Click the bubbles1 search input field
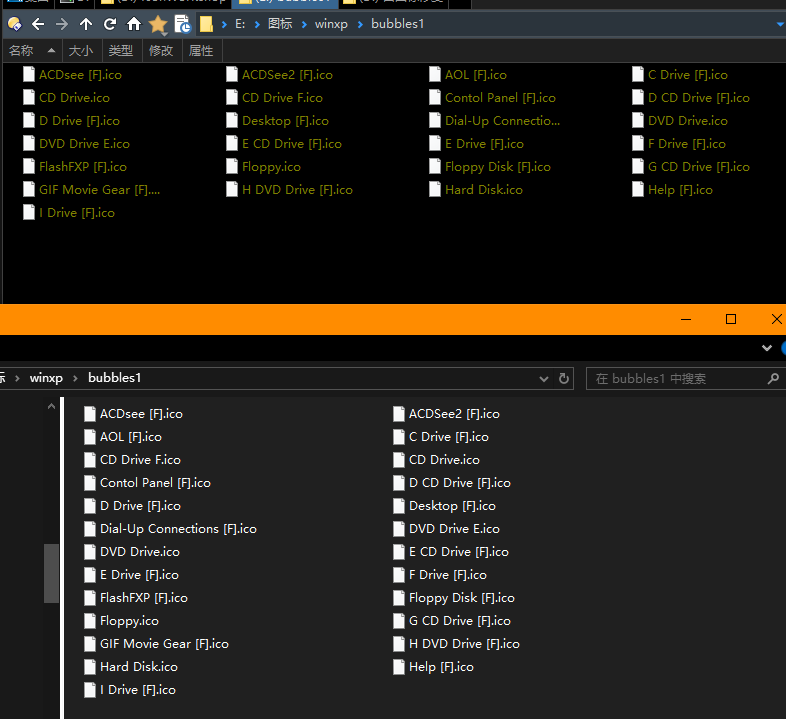Image resolution: width=786 pixels, height=719 pixels. coord(675,379)
